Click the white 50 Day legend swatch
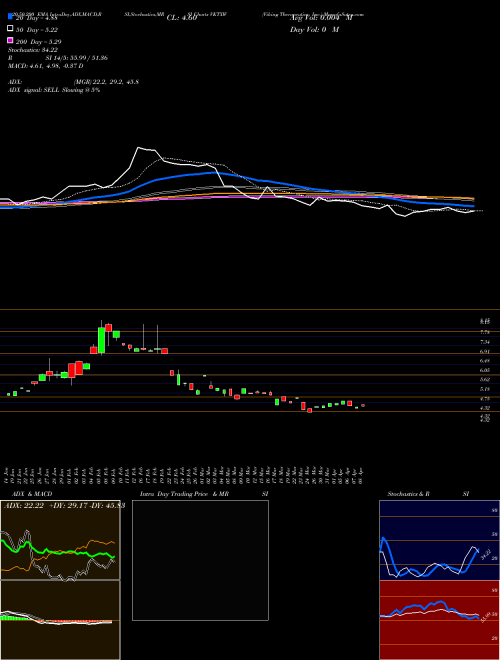 [11, 29]
